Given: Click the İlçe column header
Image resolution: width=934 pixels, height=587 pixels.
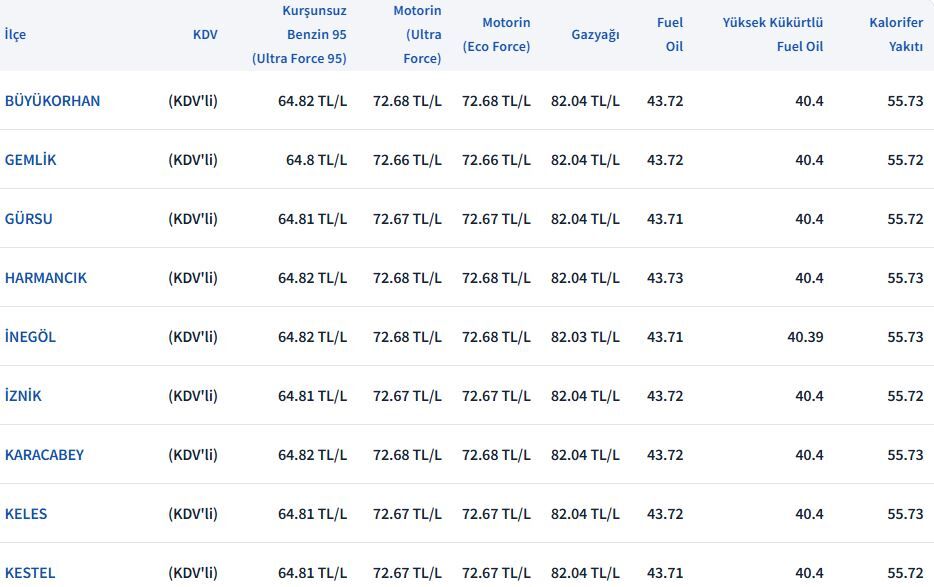Looking at the screenshot, I should pyautogui.click(x=15, y=34).
